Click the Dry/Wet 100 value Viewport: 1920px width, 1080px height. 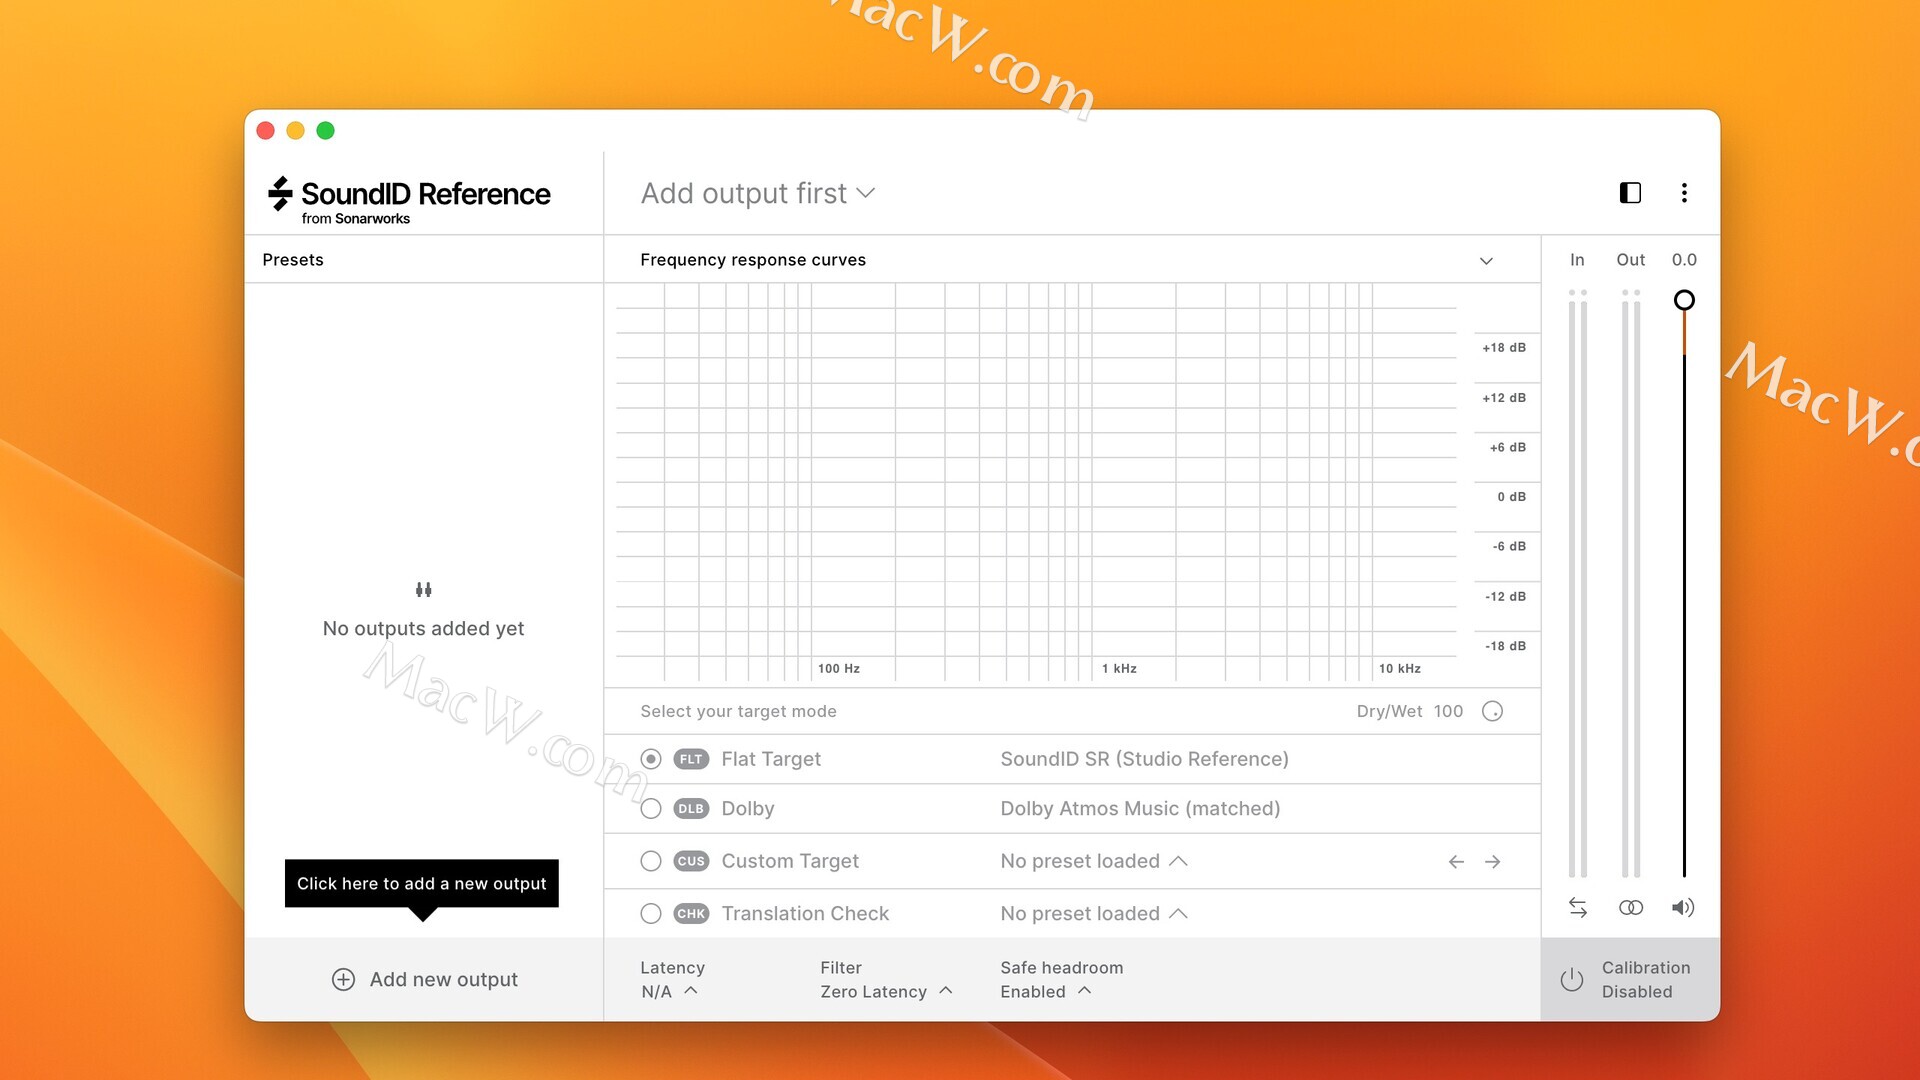pyautogui.click(x=1448, y=711)
